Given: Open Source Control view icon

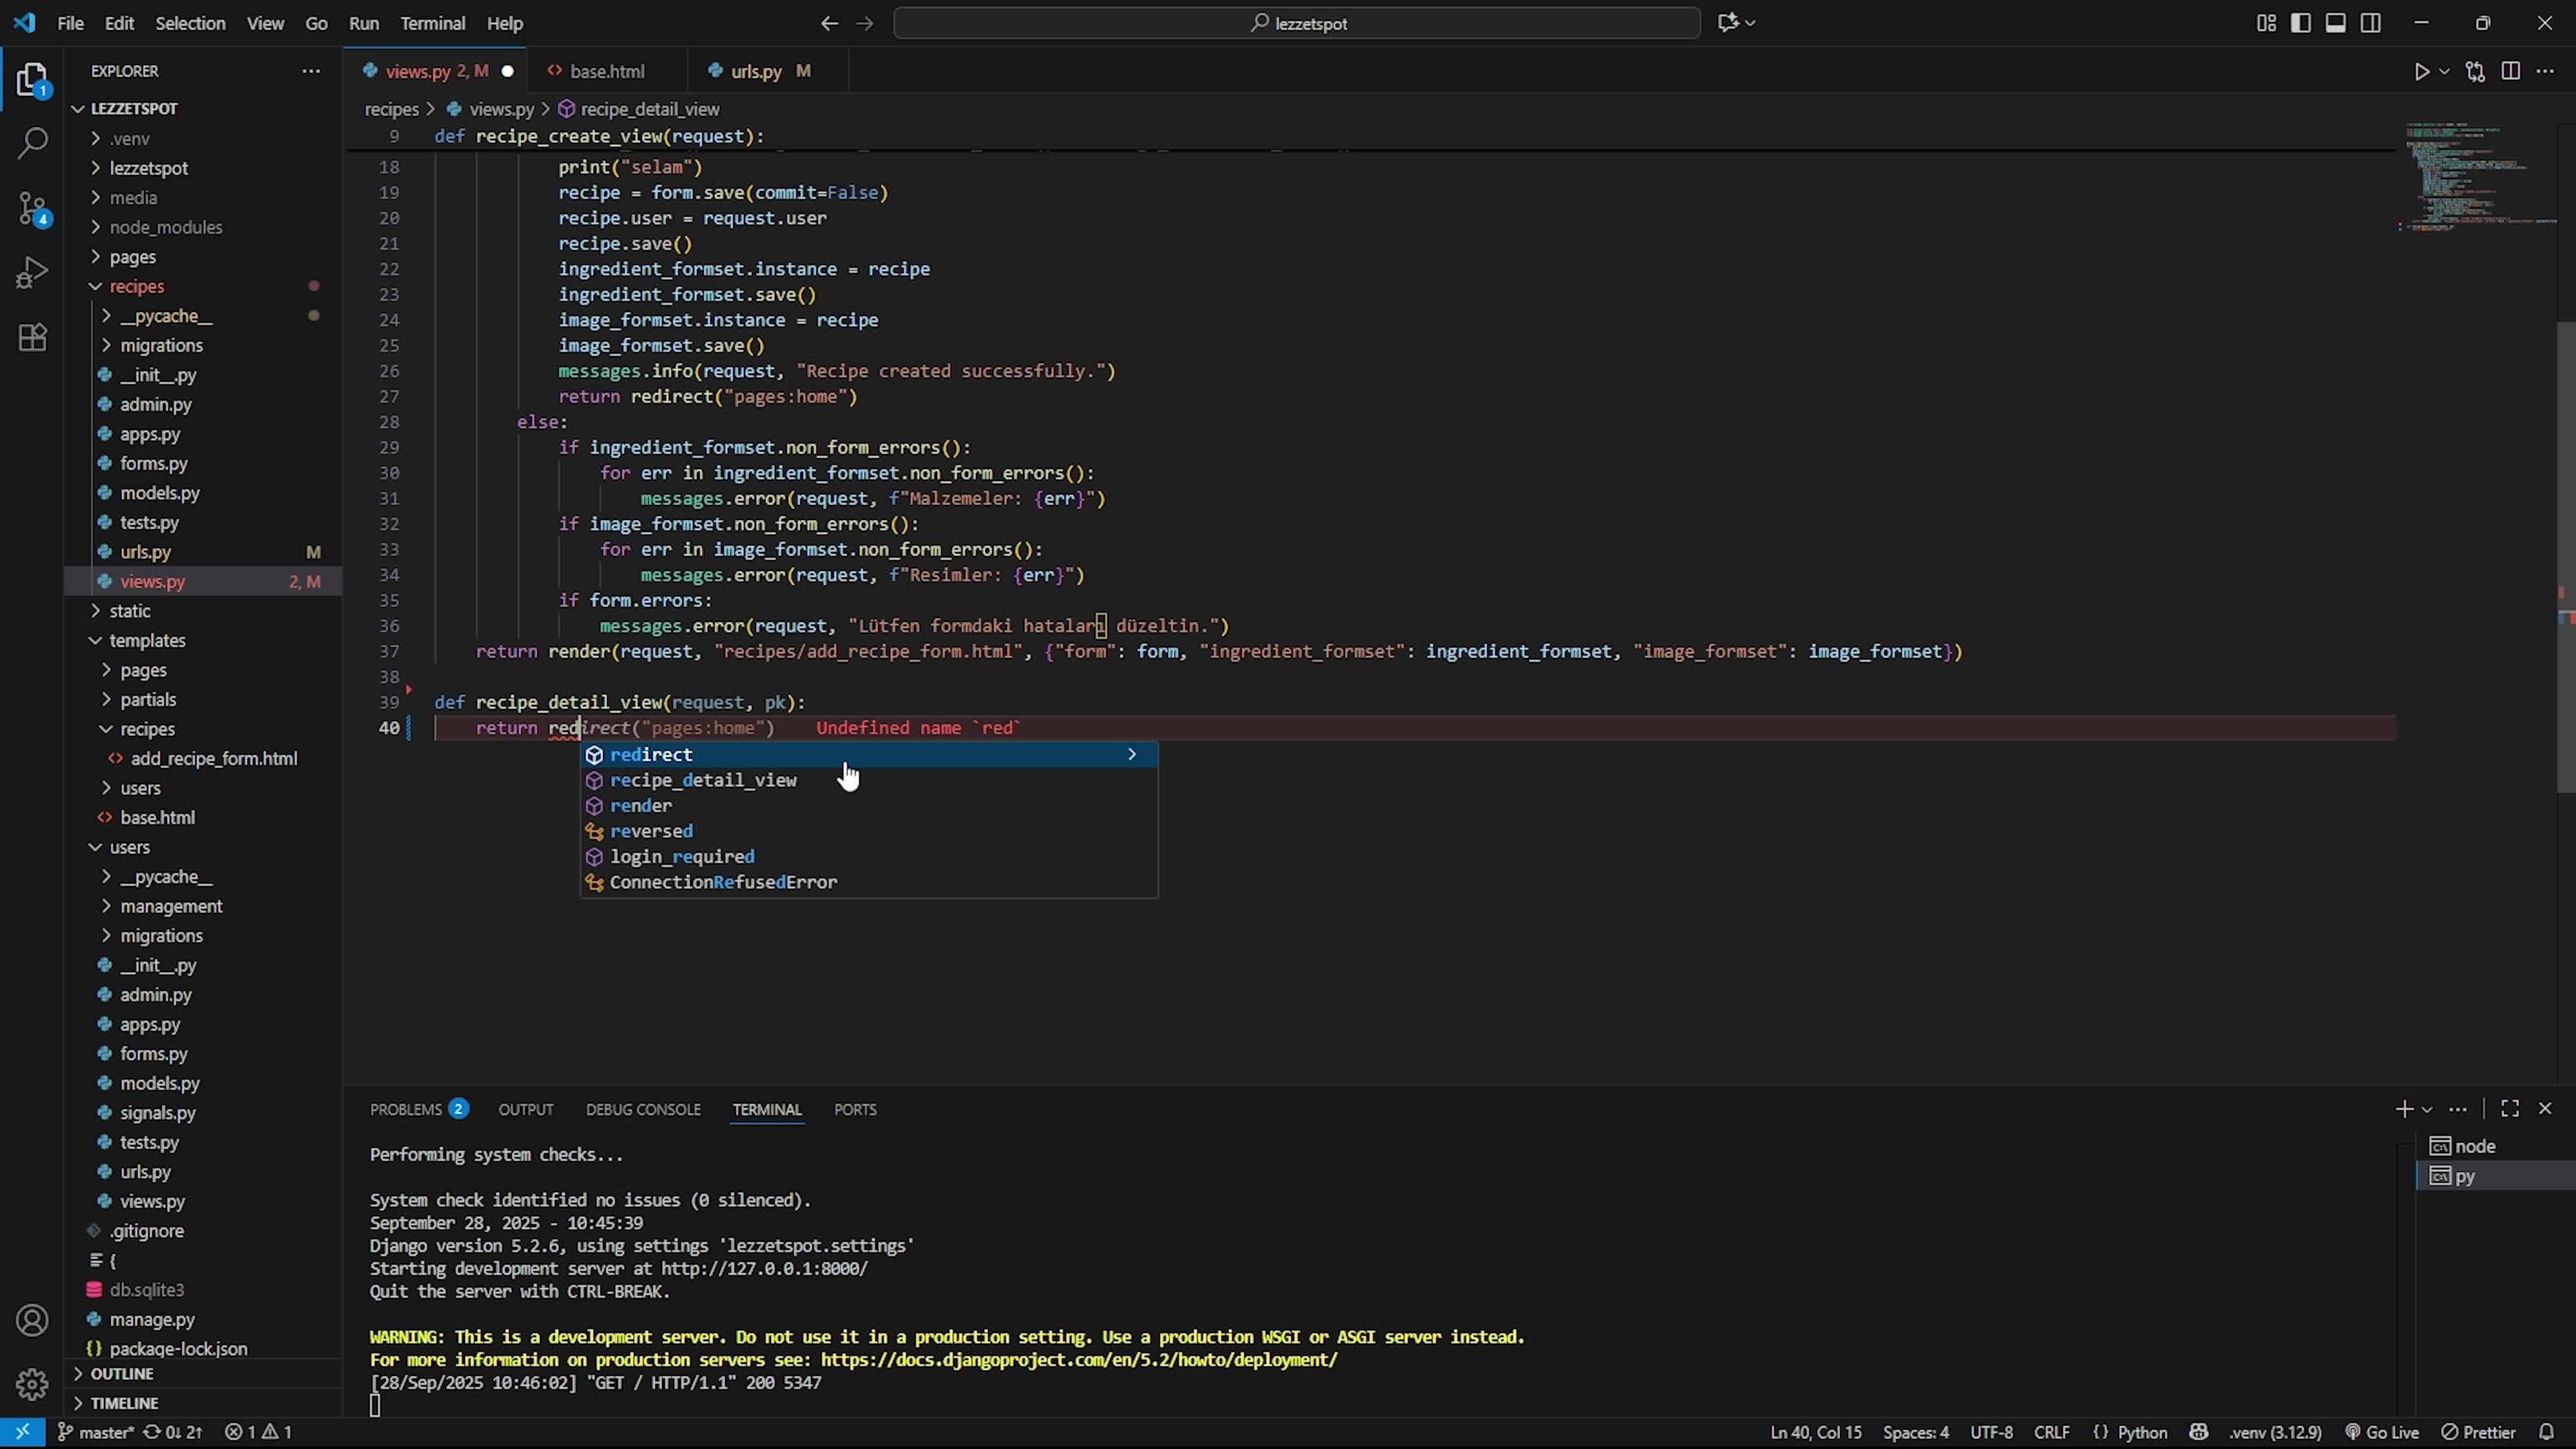Looking at the screenshot, I should pos(32,209).
